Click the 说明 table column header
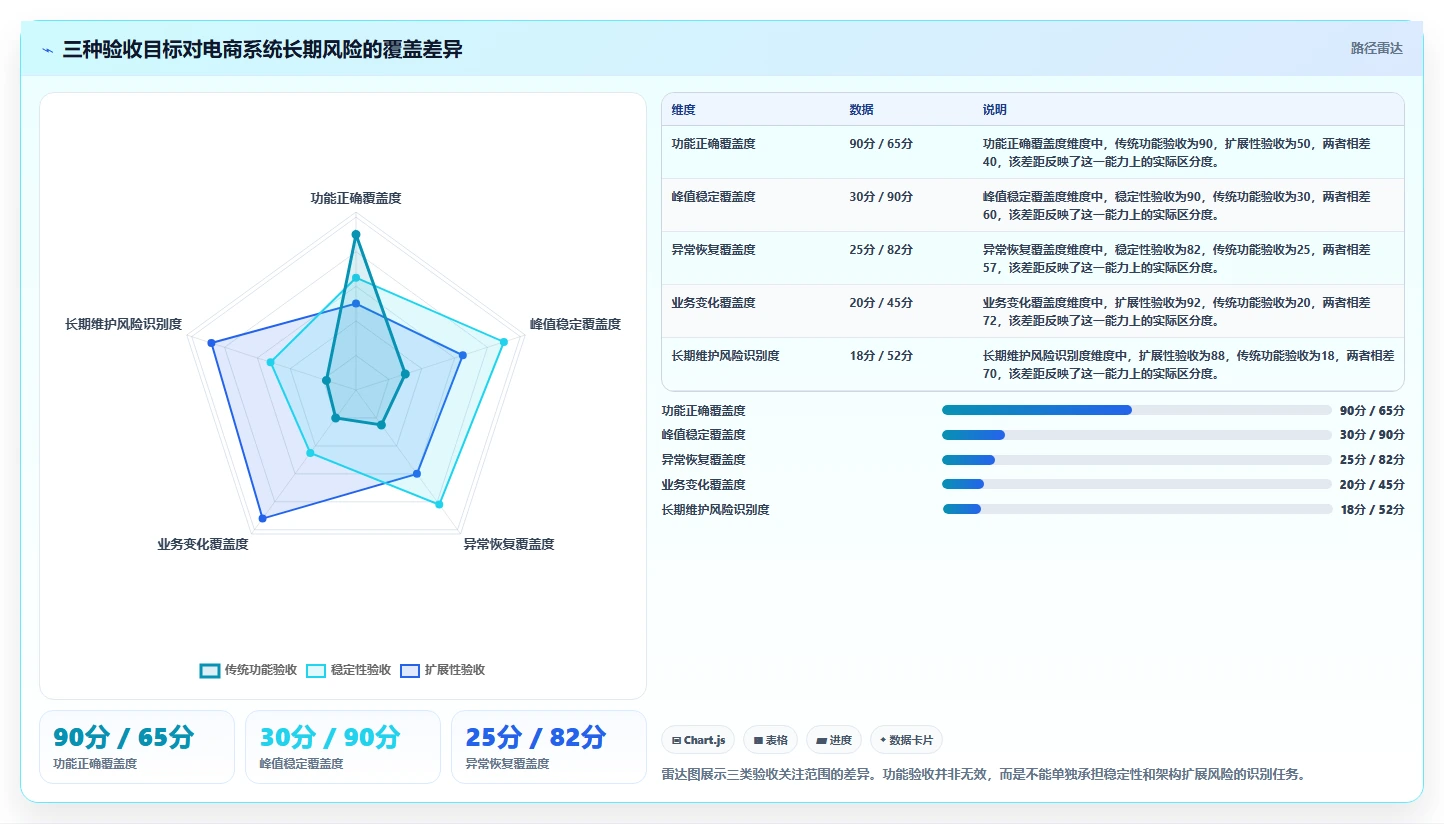 point(995,110)
